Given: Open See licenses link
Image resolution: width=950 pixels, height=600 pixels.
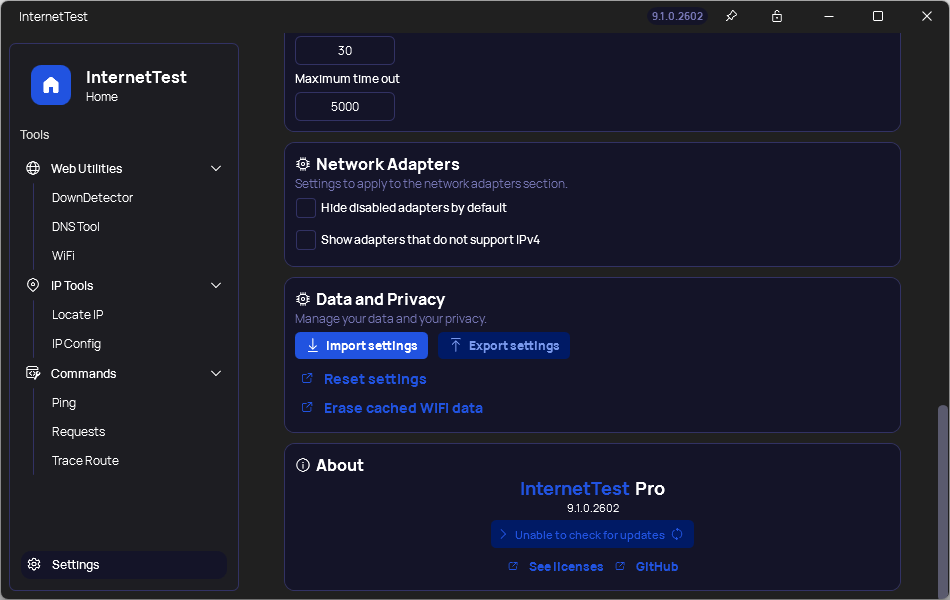Looking at the screenshot, I should pos(566,567).
